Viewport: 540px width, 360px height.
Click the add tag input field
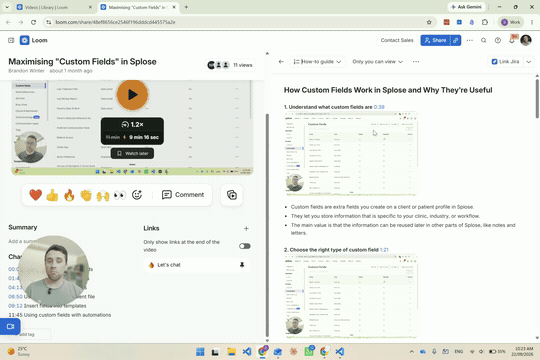33,334
